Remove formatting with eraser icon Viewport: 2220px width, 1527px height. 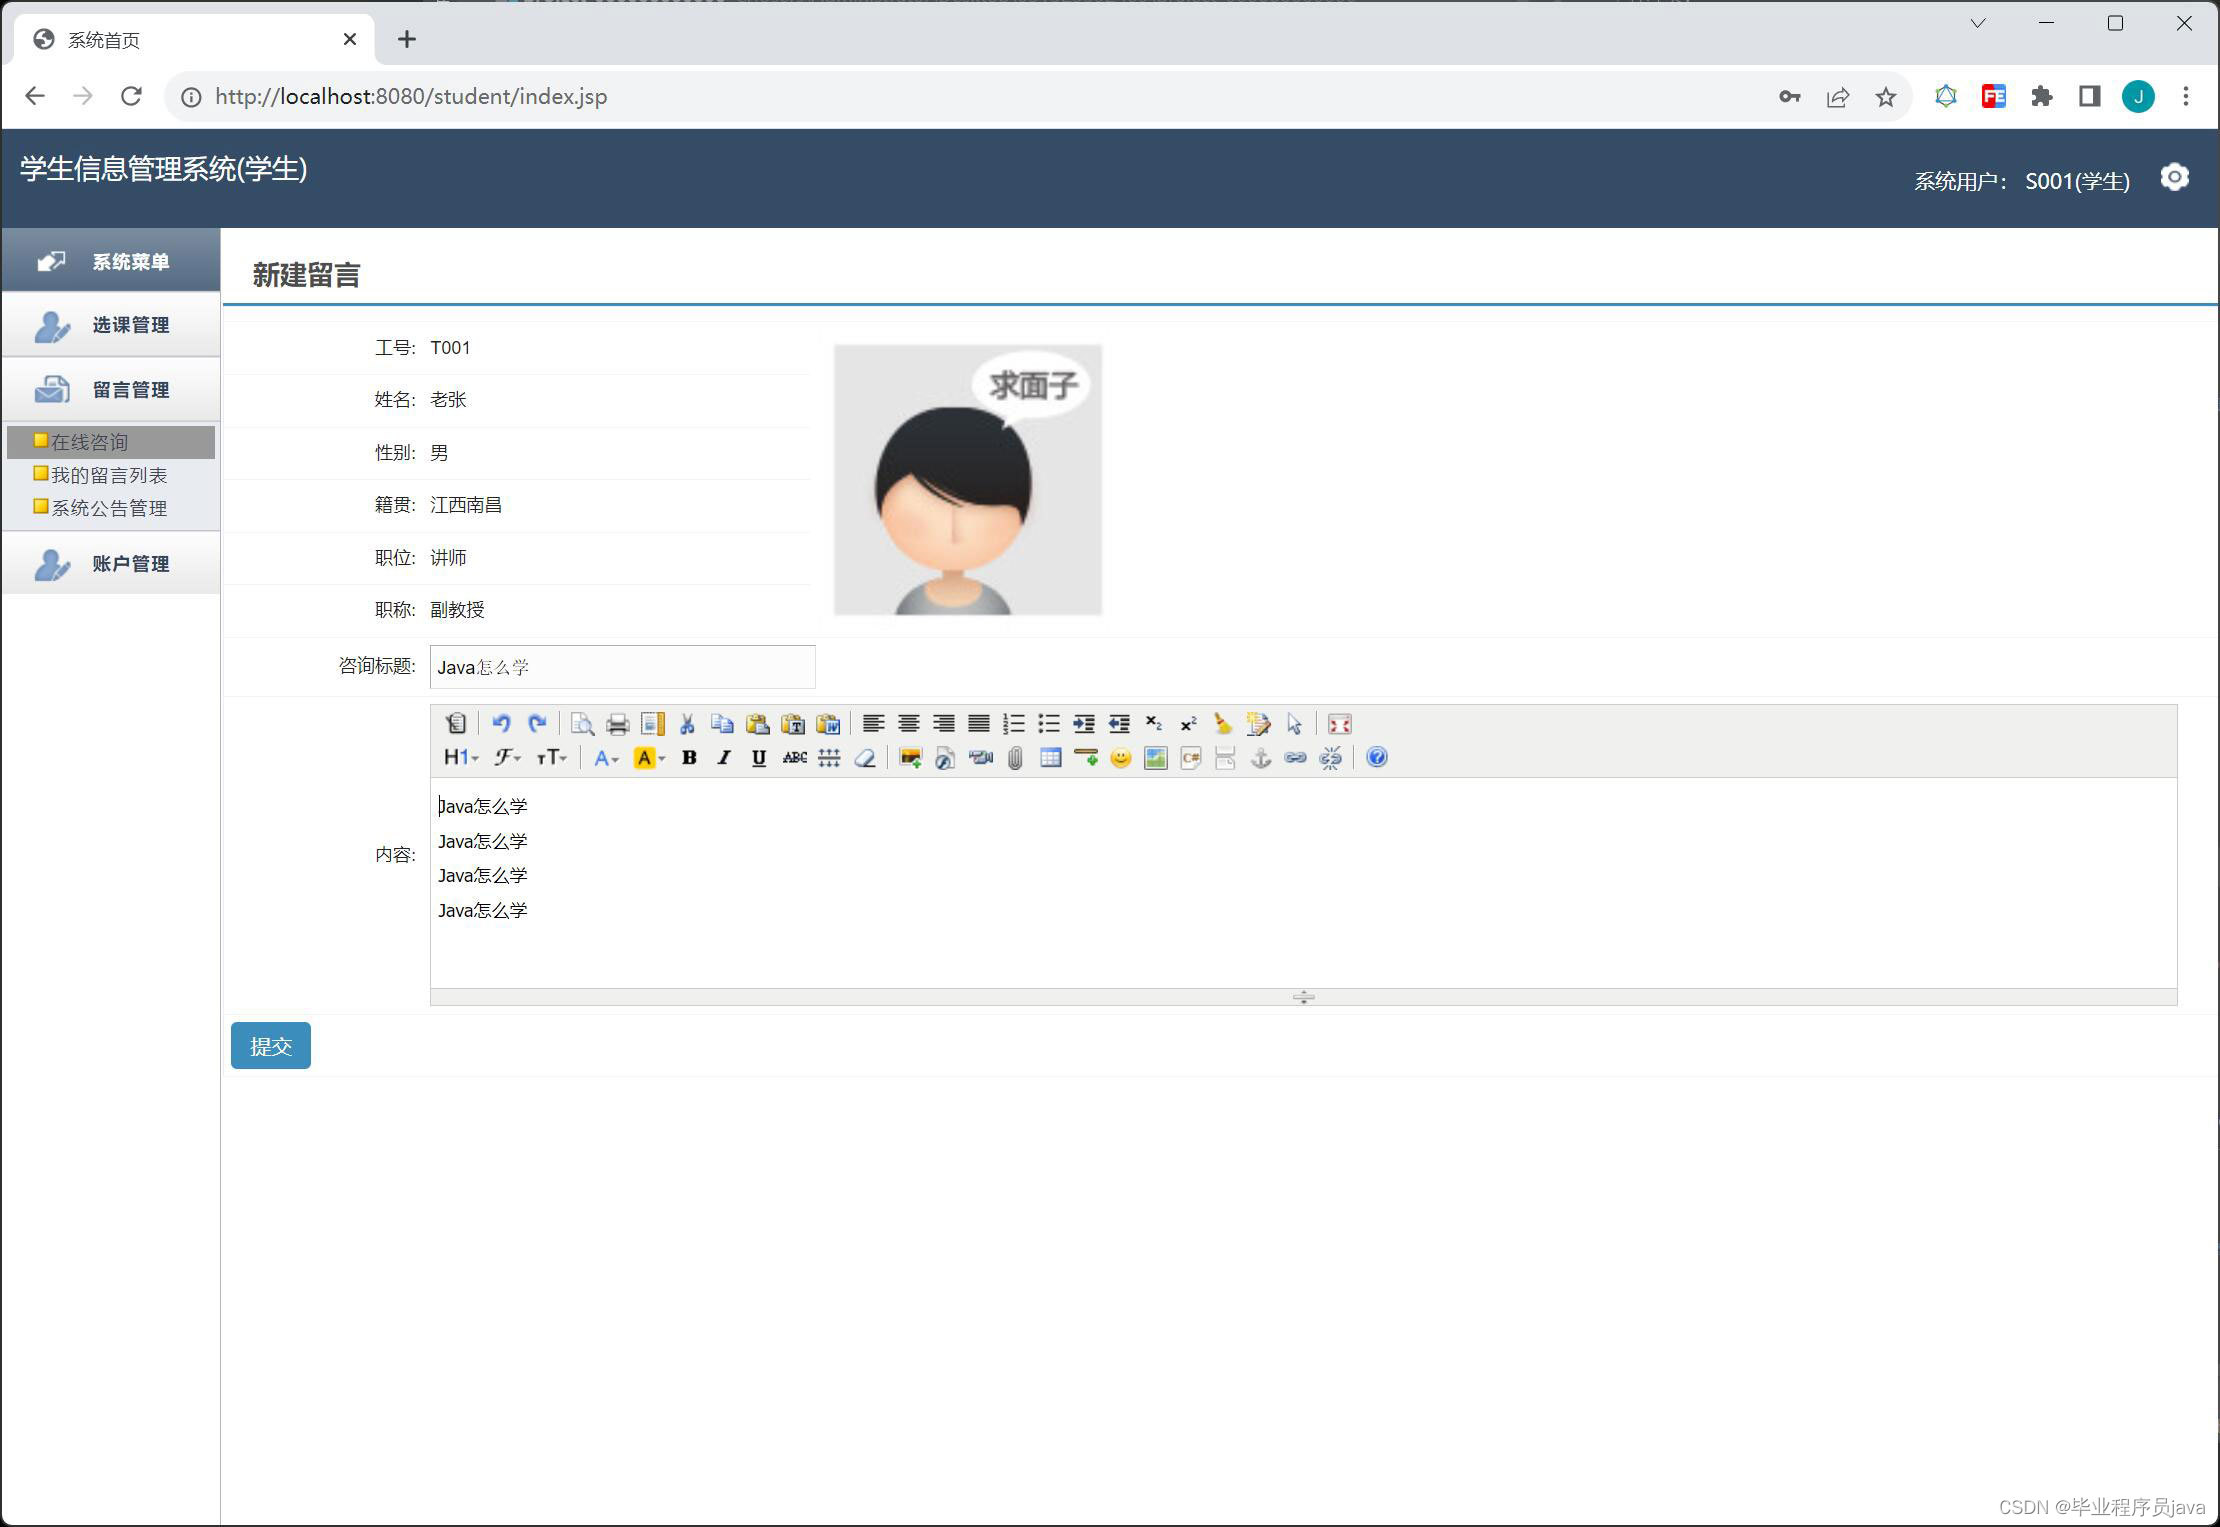coord(864,757)
